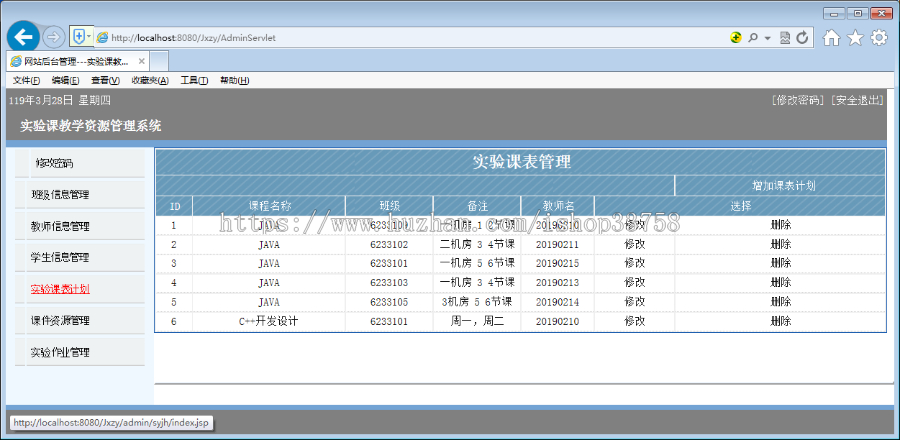Screen dimensions: 900x440
Task: Click the compatibility view icon
Action: (785, 38)
